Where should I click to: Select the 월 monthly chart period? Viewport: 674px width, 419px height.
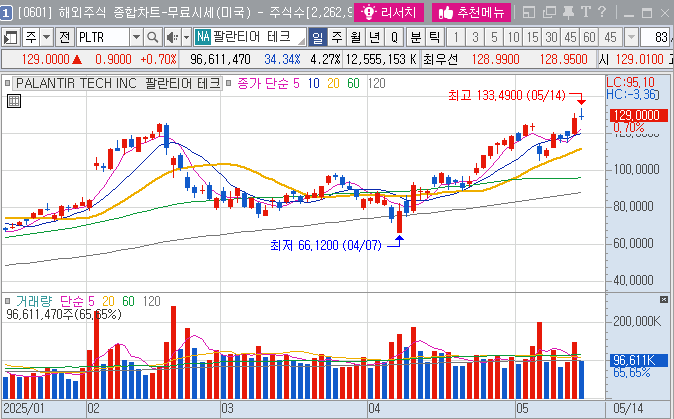[355, 38]
